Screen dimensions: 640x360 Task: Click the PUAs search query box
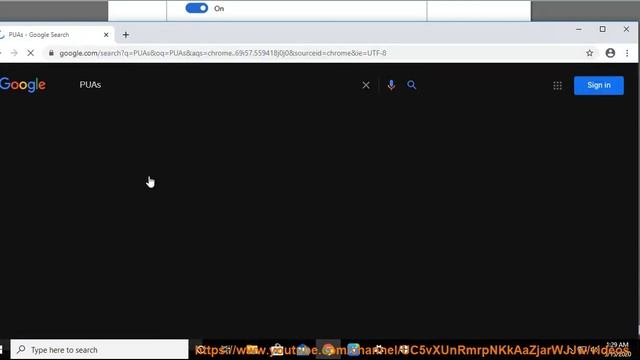[216, 85]
